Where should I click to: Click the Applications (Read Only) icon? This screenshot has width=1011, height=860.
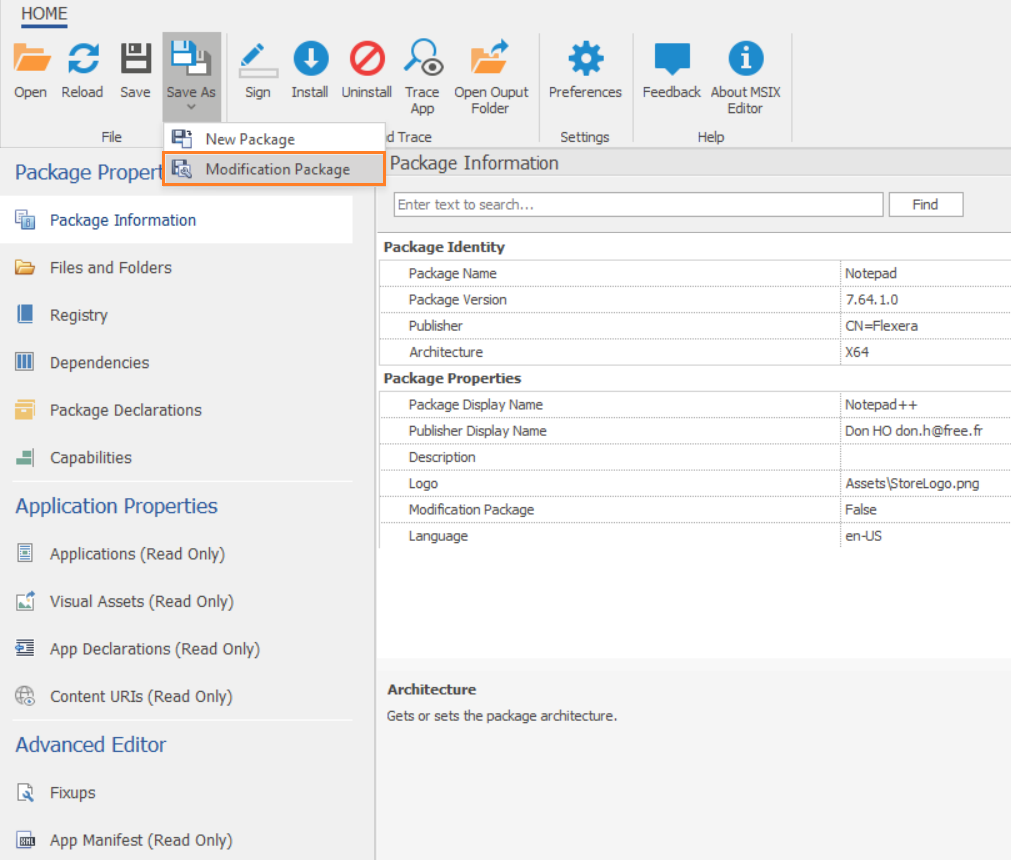tap(25, 552)
